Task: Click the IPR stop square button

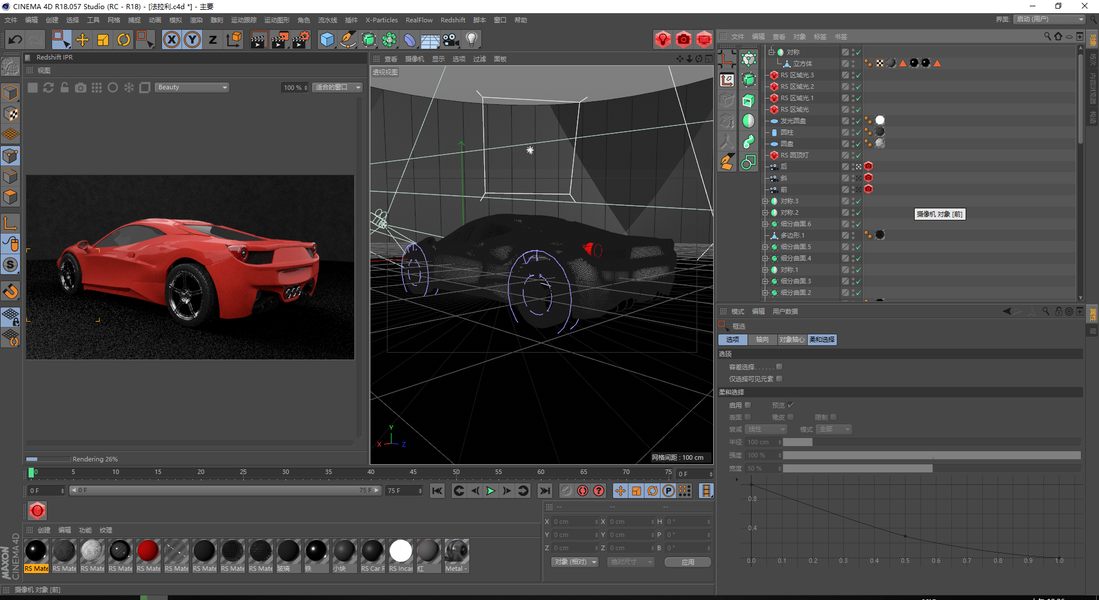Action: (32, 88)
